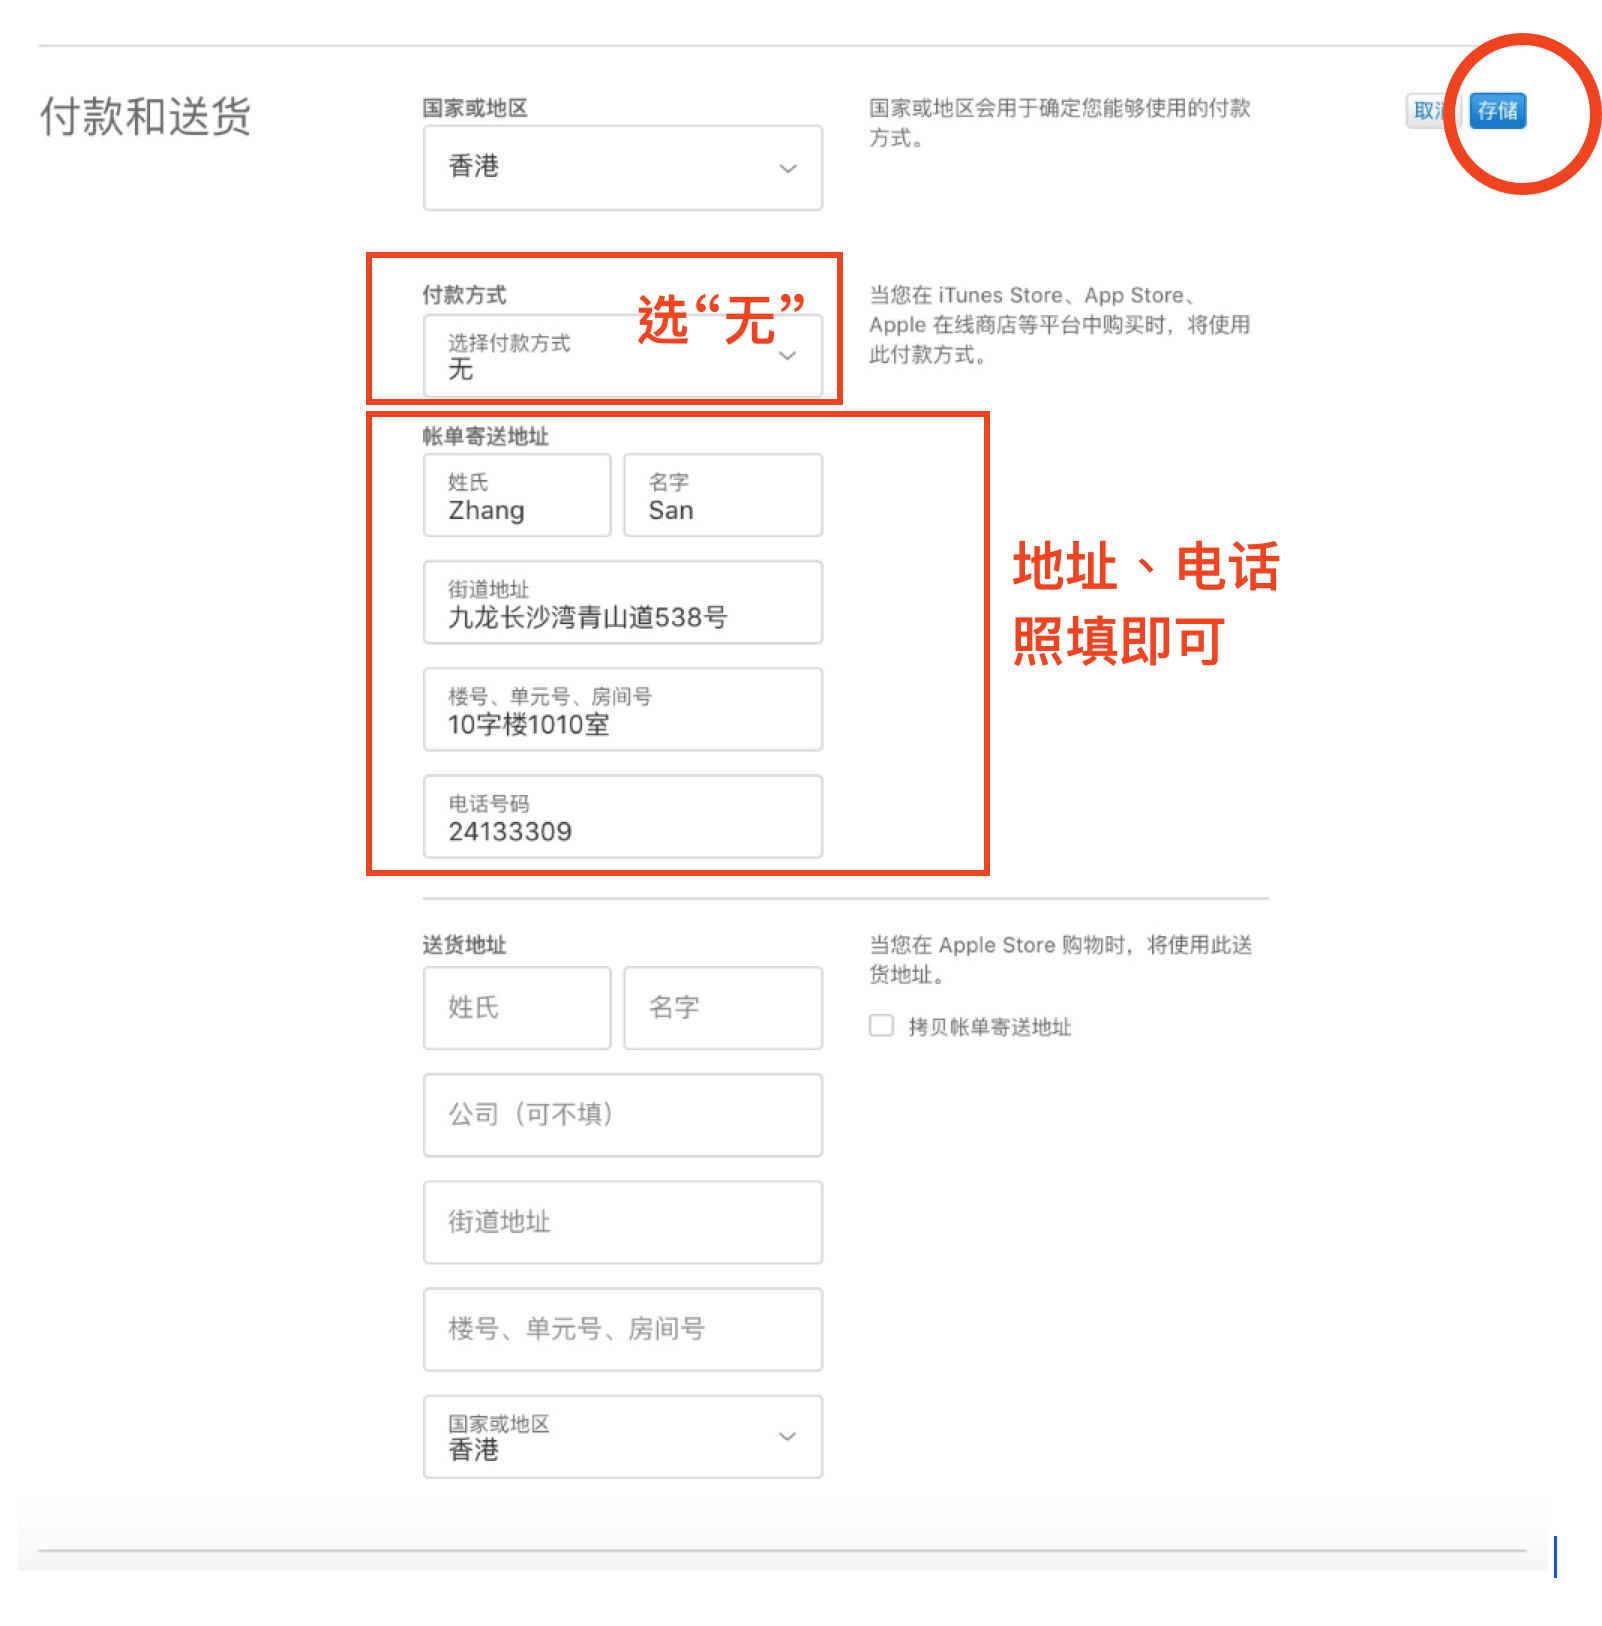Image resolution: width=1602 pixels, height=1626 pixels.
Task: Click the 拷贝帐单寄送地址 label text
Action: coord(989,1027)
